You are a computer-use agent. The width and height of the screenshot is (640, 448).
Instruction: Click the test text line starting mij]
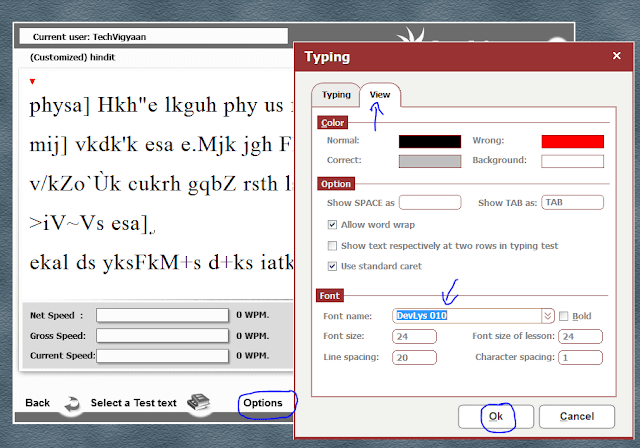coord(161,145)
